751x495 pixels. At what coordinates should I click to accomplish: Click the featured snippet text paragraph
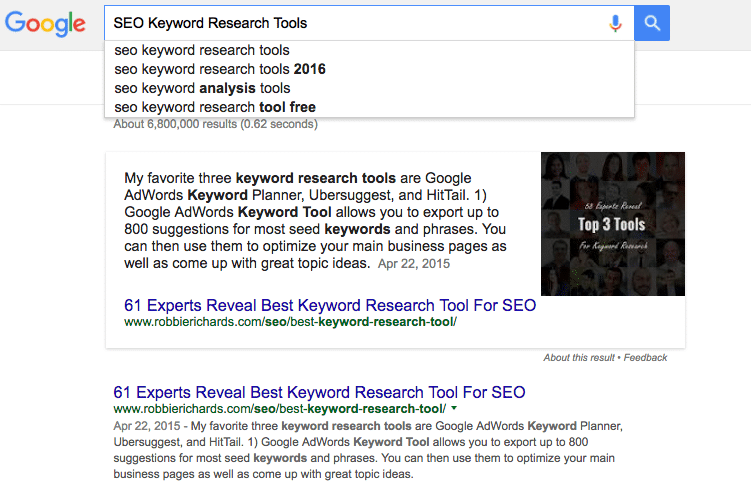tap(315, 221)
